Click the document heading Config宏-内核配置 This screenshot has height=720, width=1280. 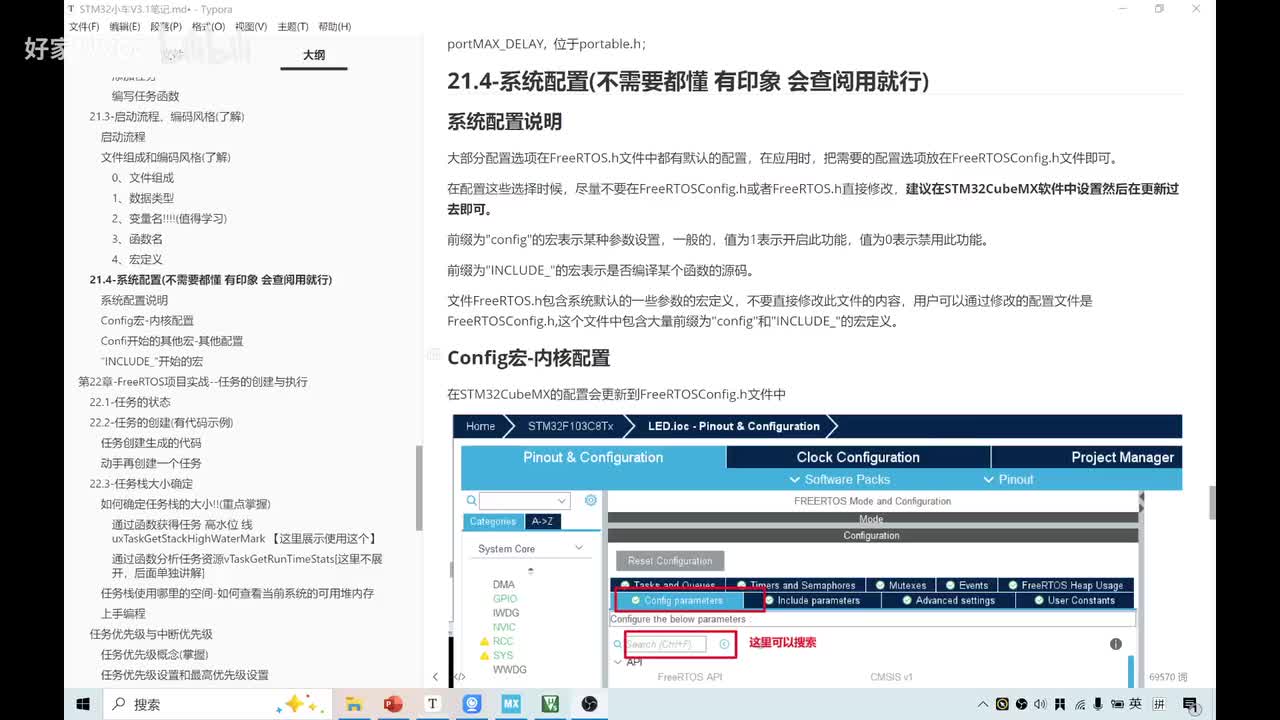(x=528, y=358)
